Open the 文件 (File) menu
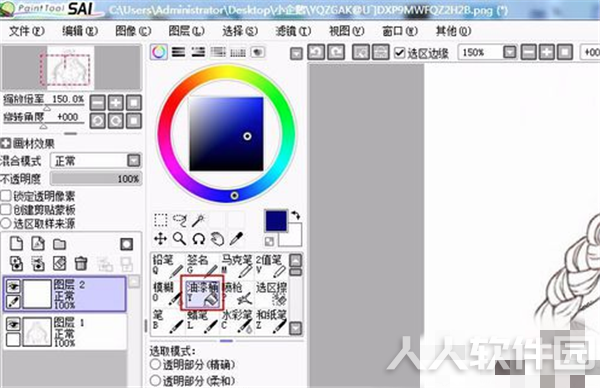This screenshot has width=600, height=388. pos(26,31)
